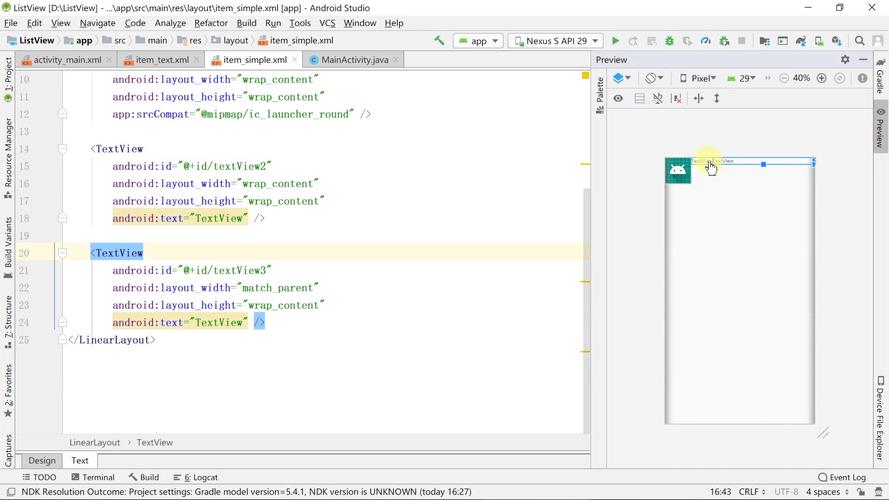Viewport: 889px width, 500px height.
Task: Open the VCS menu
Action: (327, 23)
